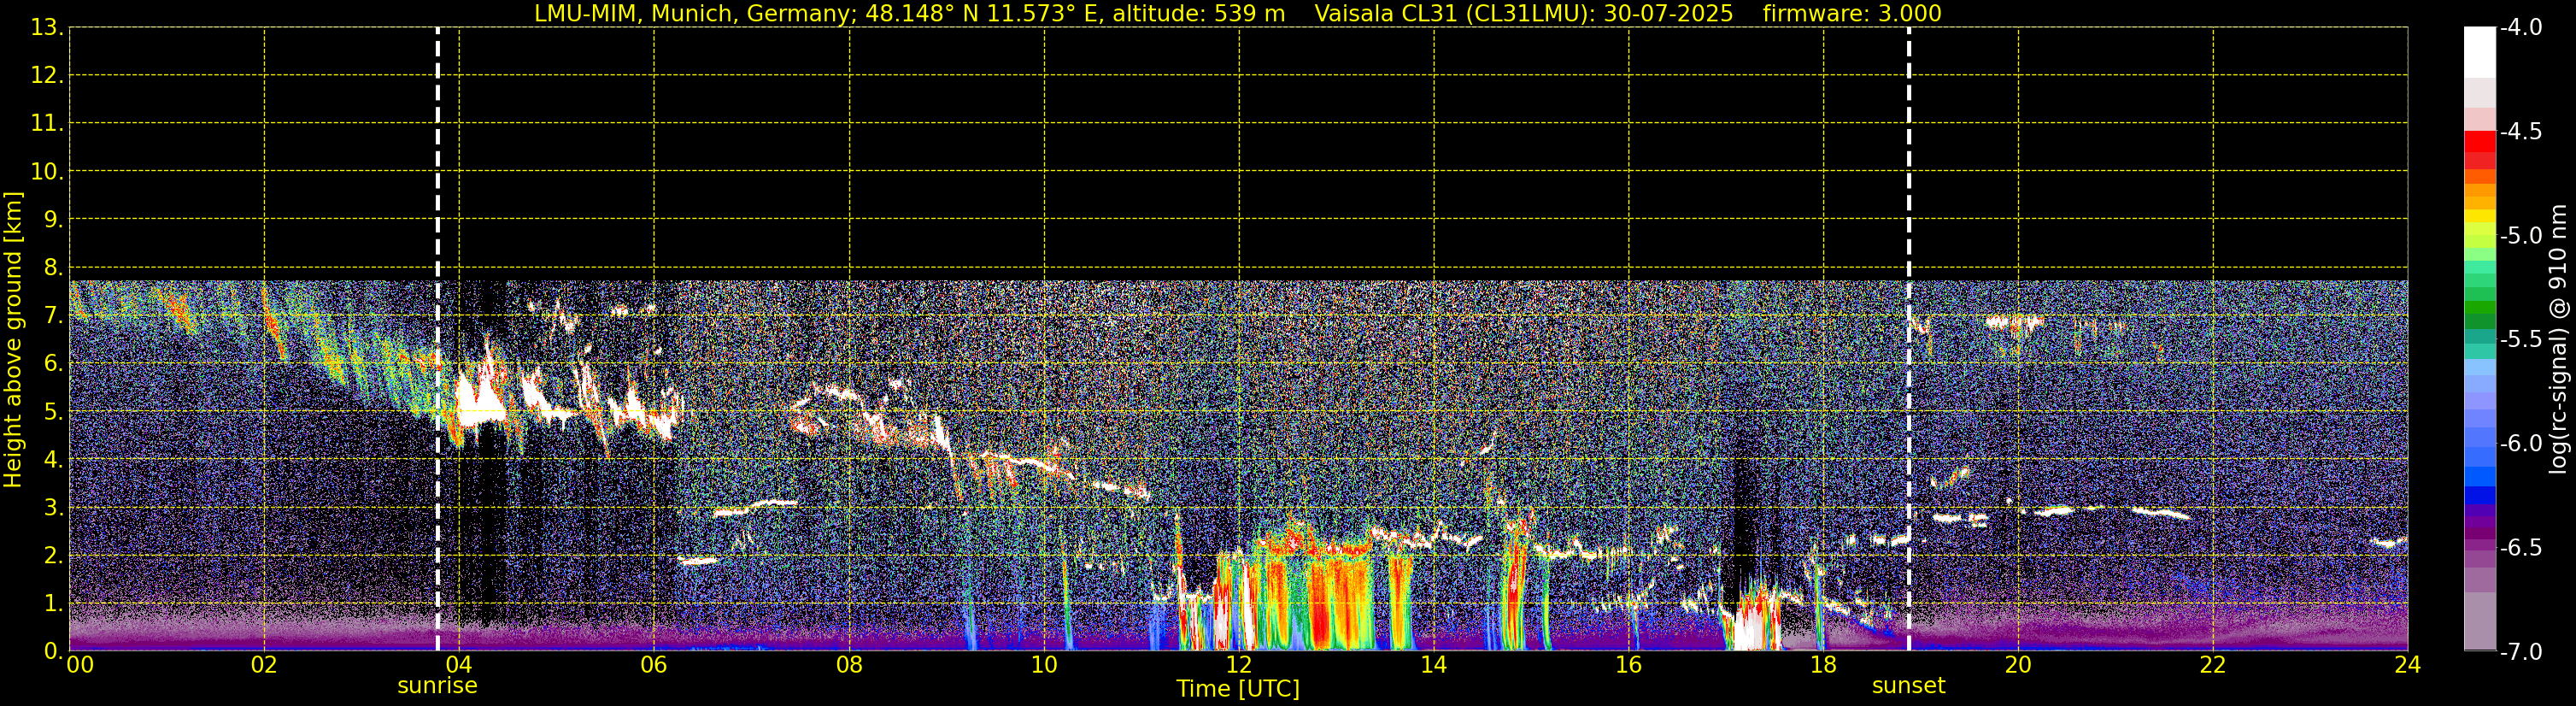The width and height of the screenshot is (2576, 706).
Task: Click the height axis tick label '12.'
Action: tap(47, 76)
